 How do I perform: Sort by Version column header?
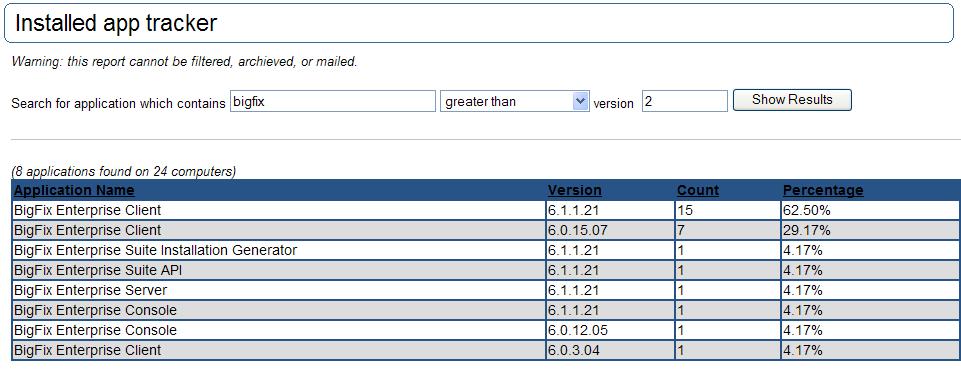pyautogui.click(x=574, y=190)
